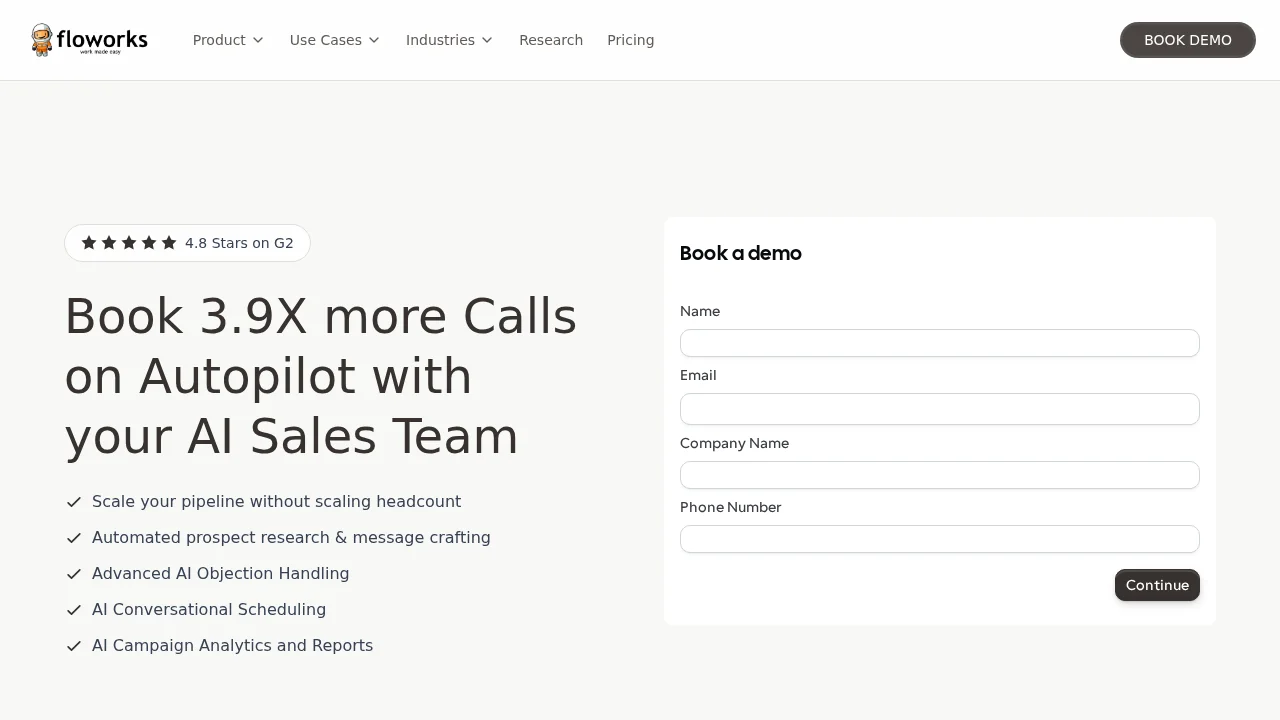Click the fifth star in the G2 rating

169,242
